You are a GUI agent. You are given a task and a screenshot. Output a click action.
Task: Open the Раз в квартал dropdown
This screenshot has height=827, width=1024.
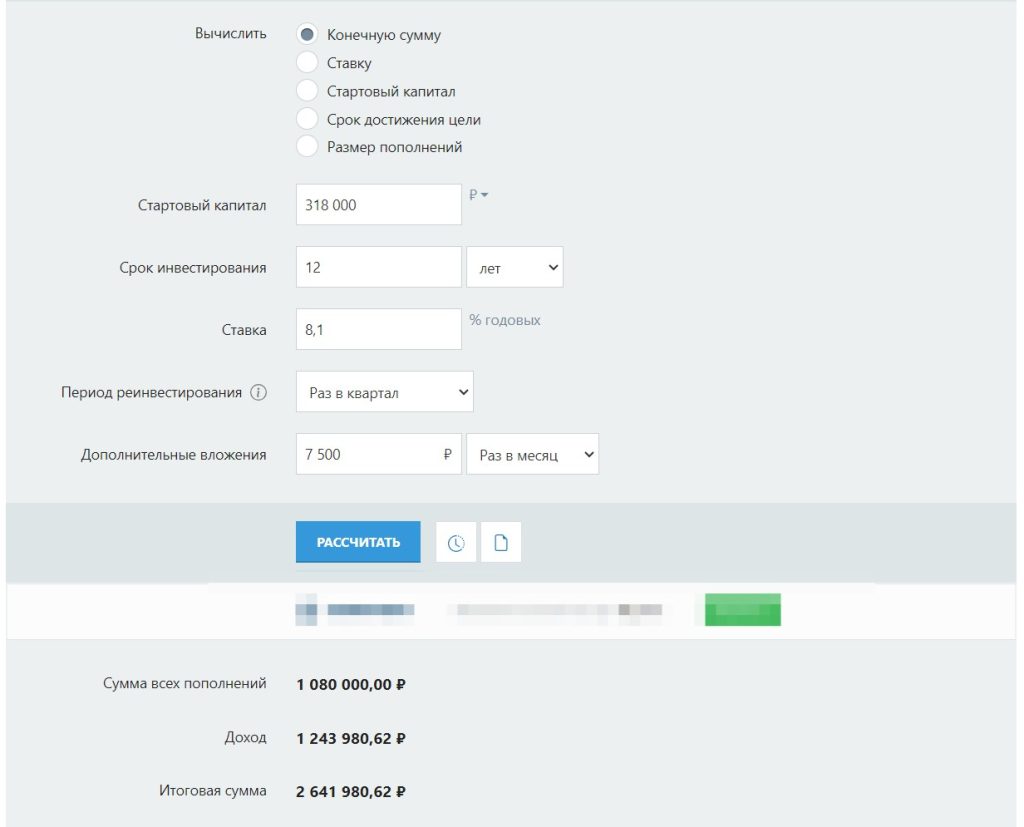385,392
